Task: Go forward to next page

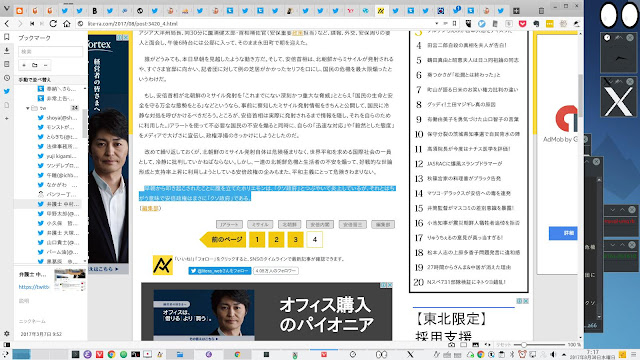Action: tap(20, 24)
